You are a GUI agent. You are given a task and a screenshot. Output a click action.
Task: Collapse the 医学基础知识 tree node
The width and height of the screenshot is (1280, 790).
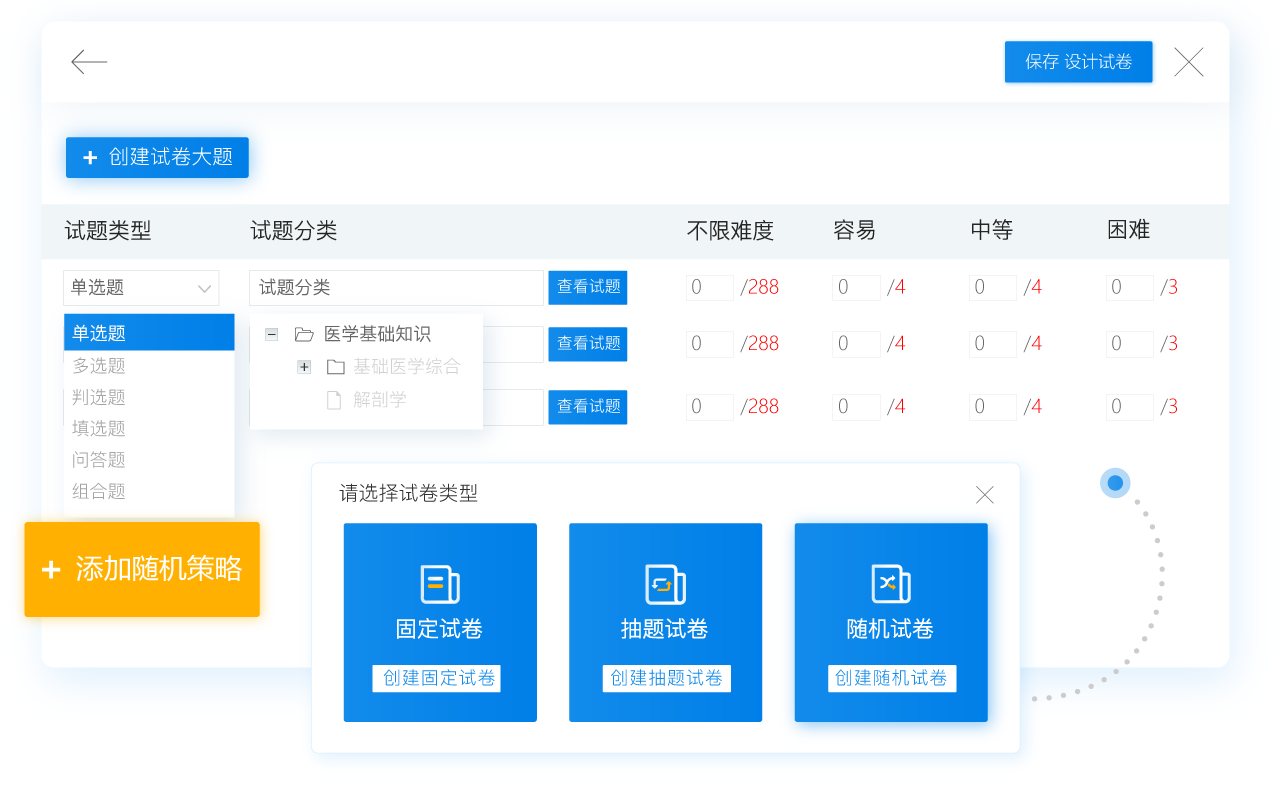point(271,334)
